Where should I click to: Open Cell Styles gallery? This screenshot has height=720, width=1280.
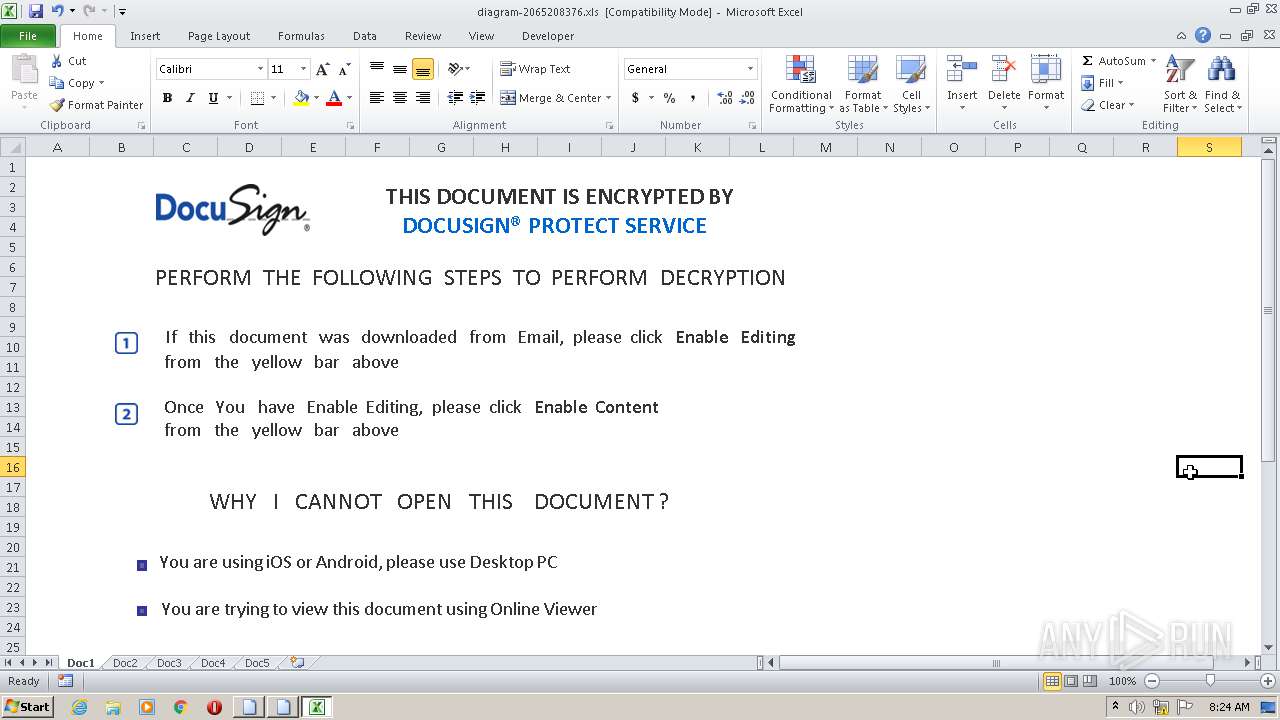point(911,85)
